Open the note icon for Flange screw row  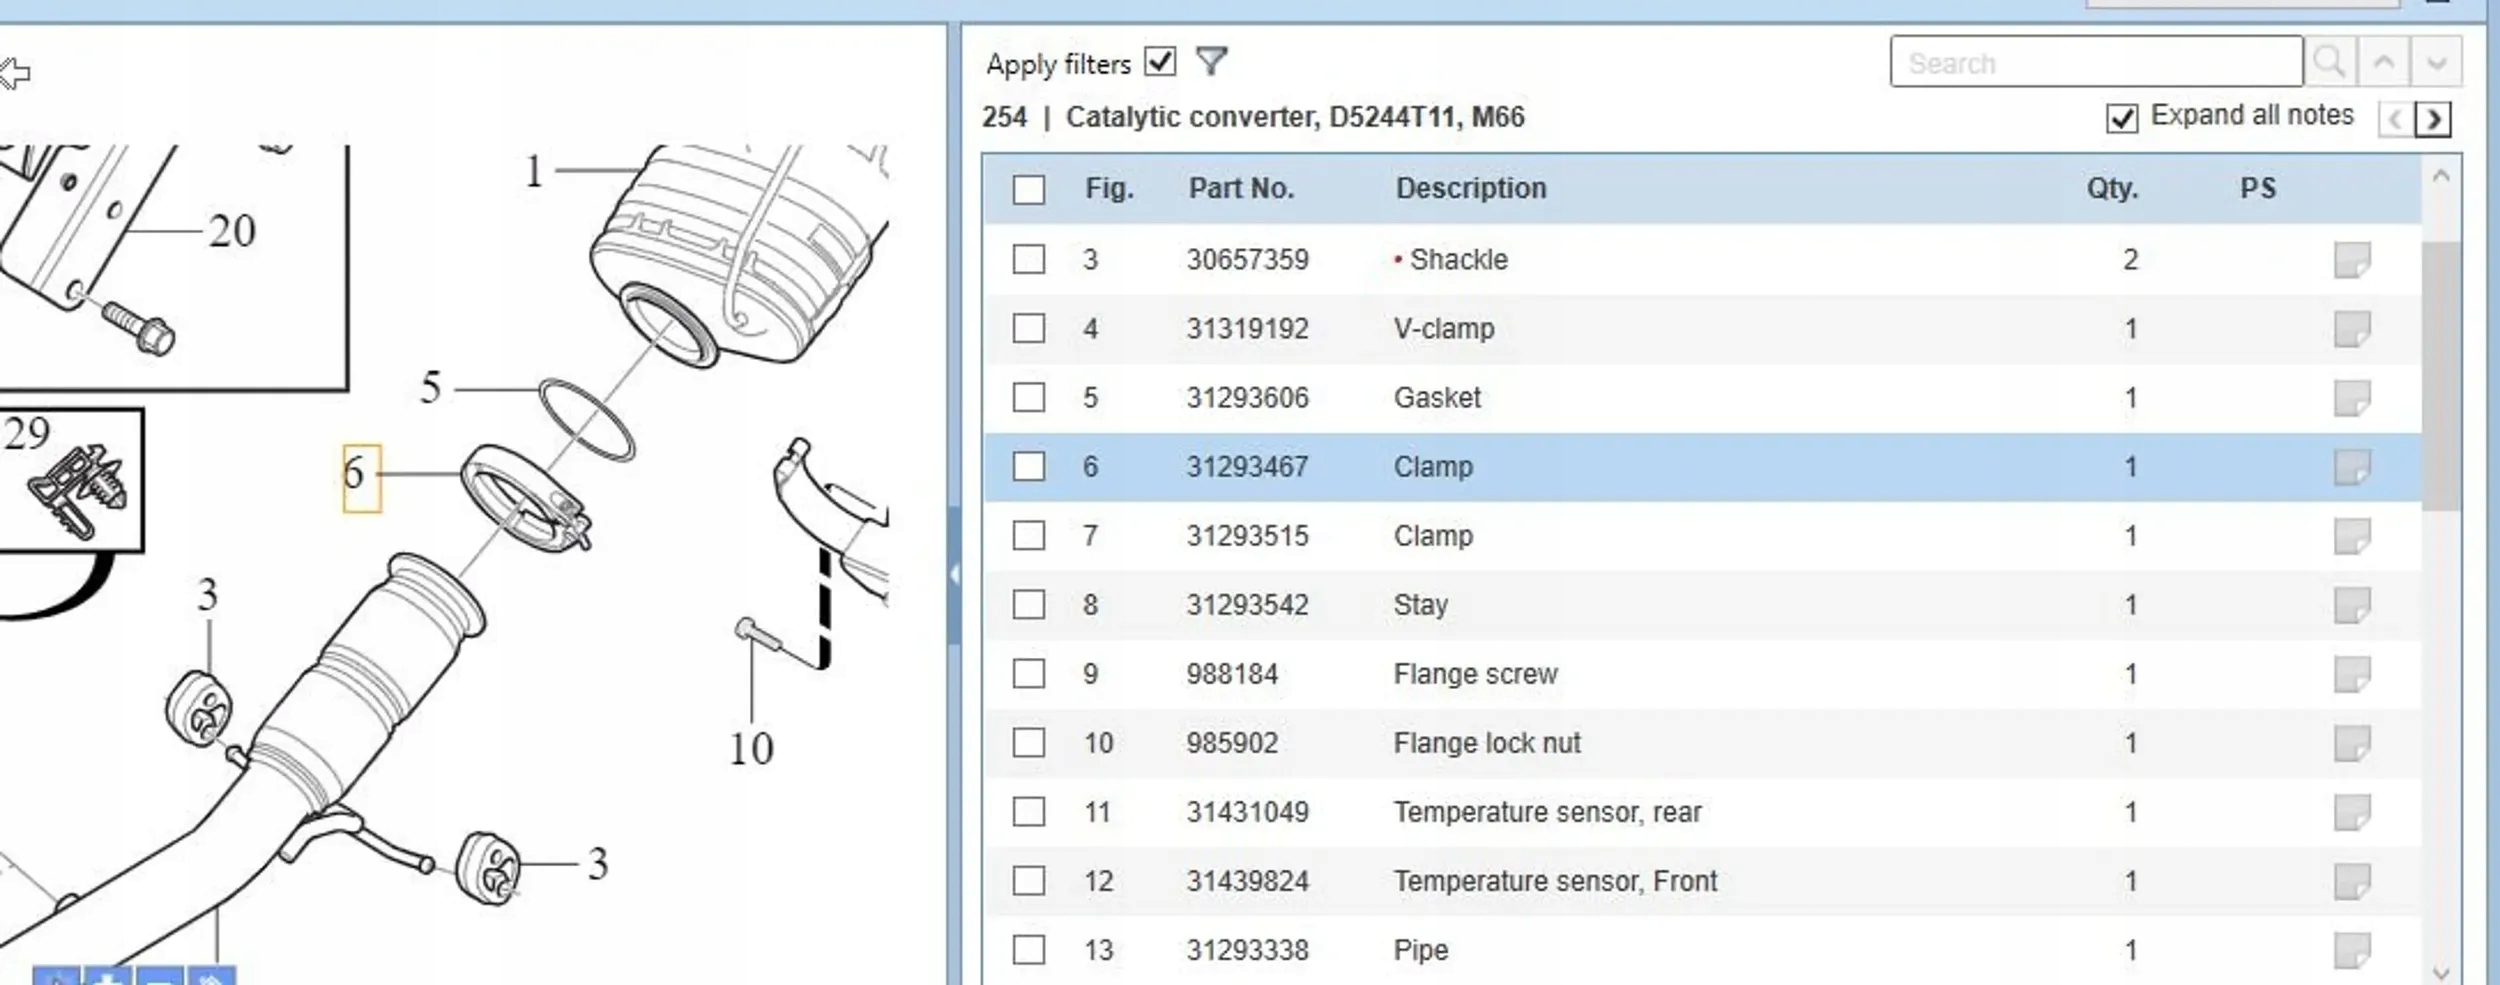tap(2352, 674)
